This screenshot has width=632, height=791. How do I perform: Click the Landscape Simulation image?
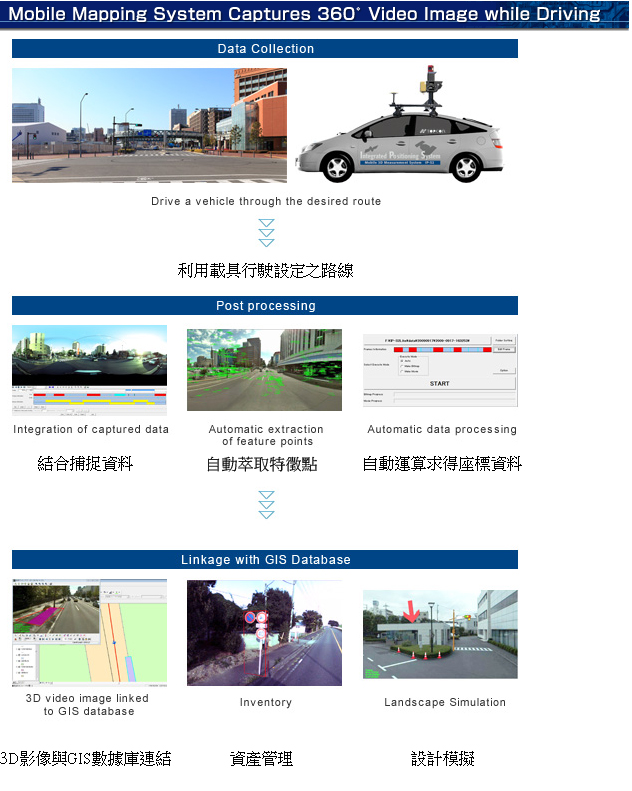440,635
